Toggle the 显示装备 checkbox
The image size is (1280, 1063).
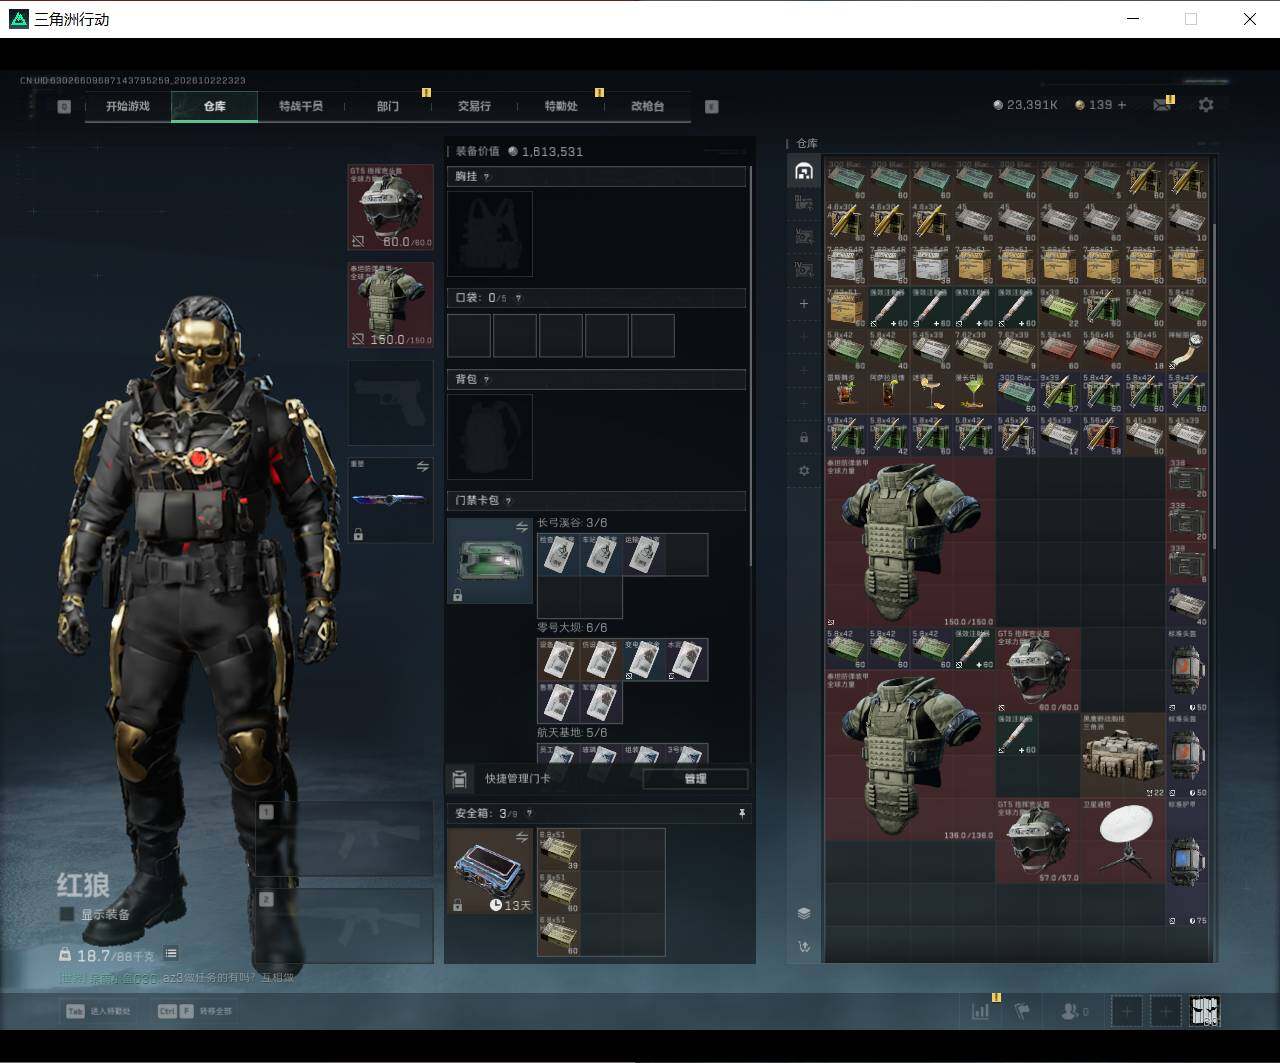pyautogui.click(x=67, y=914)
